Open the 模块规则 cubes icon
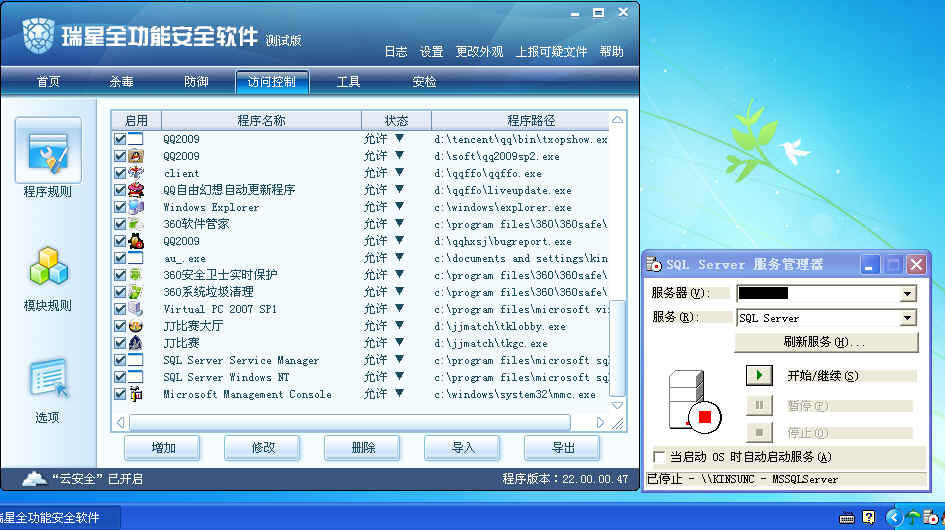Viewport: 945px width, 530px height. point(48,266)
